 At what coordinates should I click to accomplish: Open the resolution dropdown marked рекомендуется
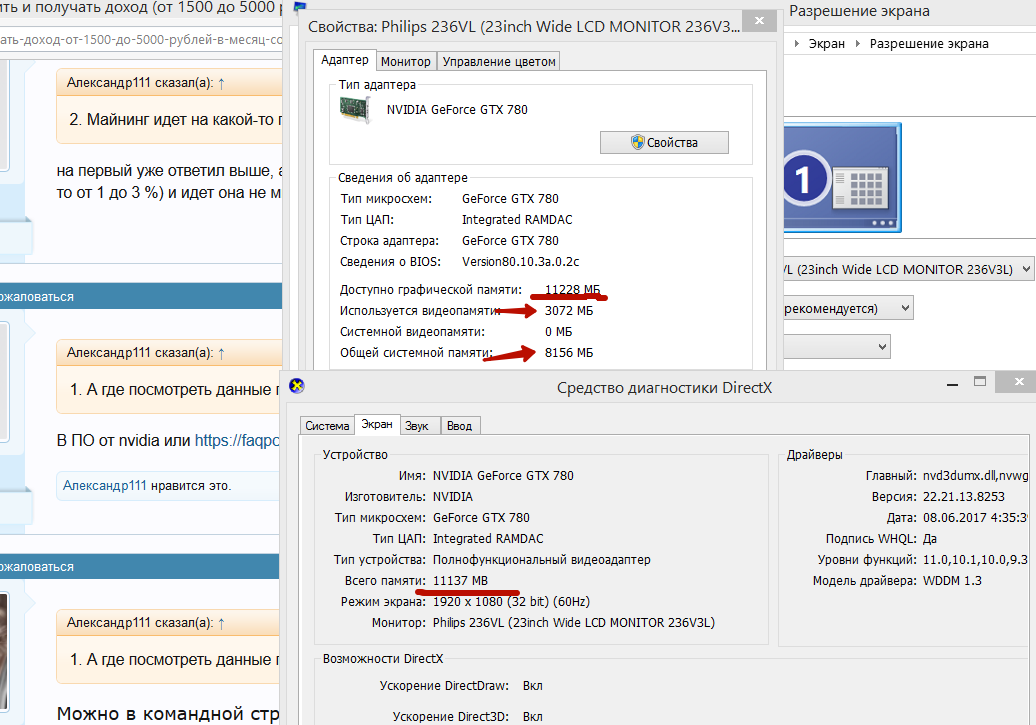848,309
